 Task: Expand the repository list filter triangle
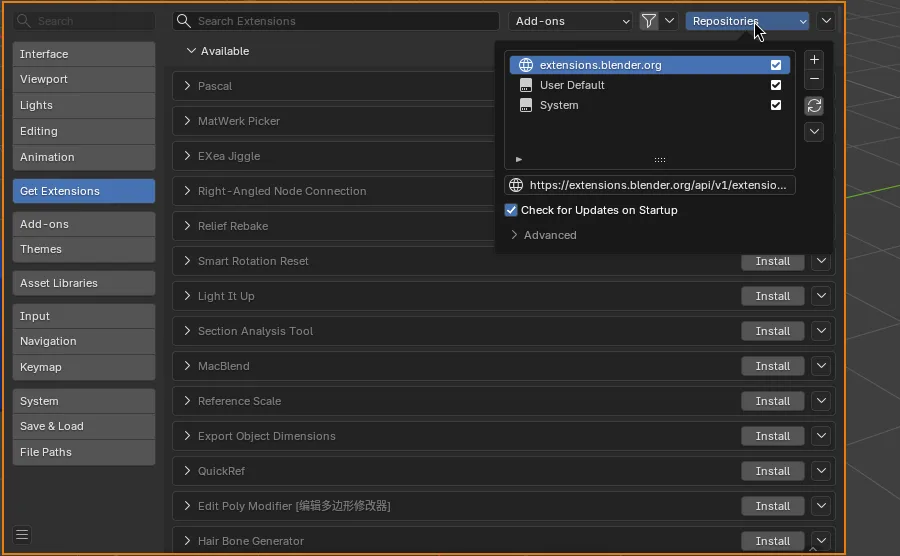519,160
